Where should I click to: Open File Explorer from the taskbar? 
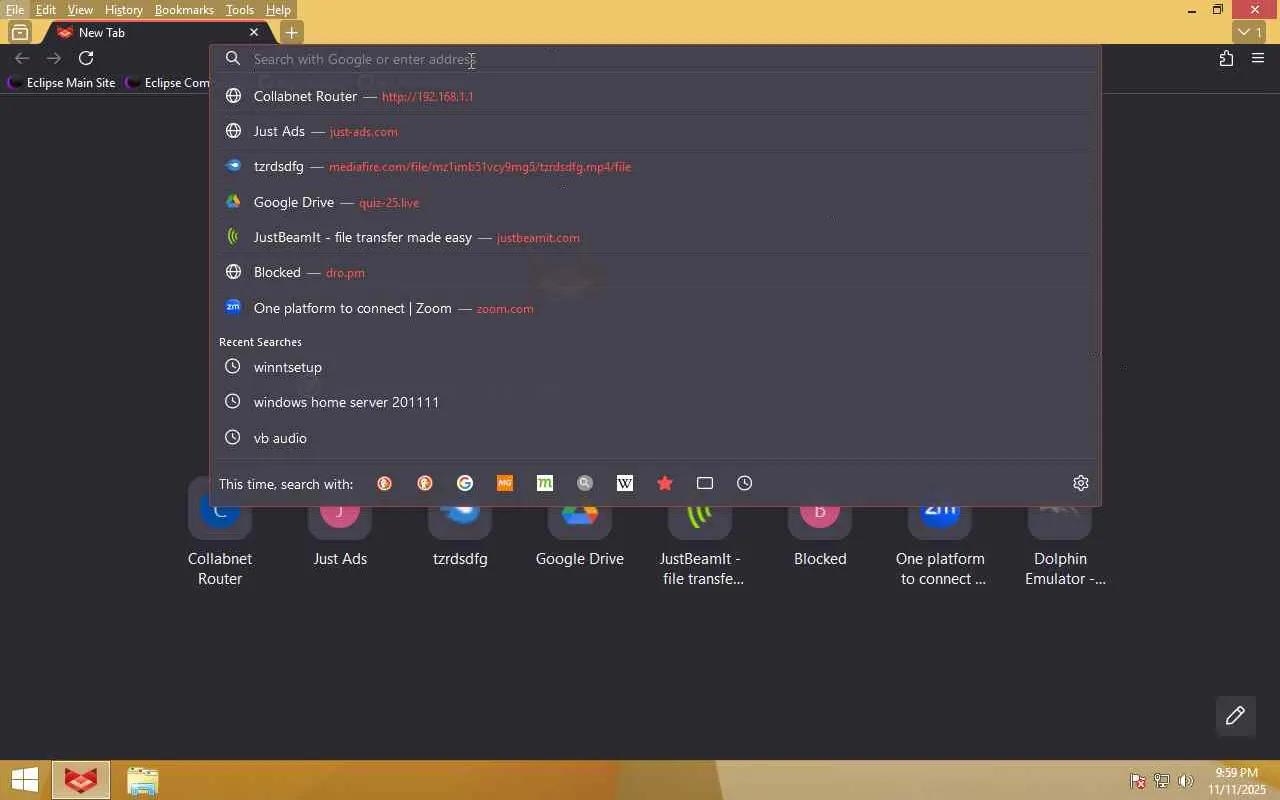(143, 780)
